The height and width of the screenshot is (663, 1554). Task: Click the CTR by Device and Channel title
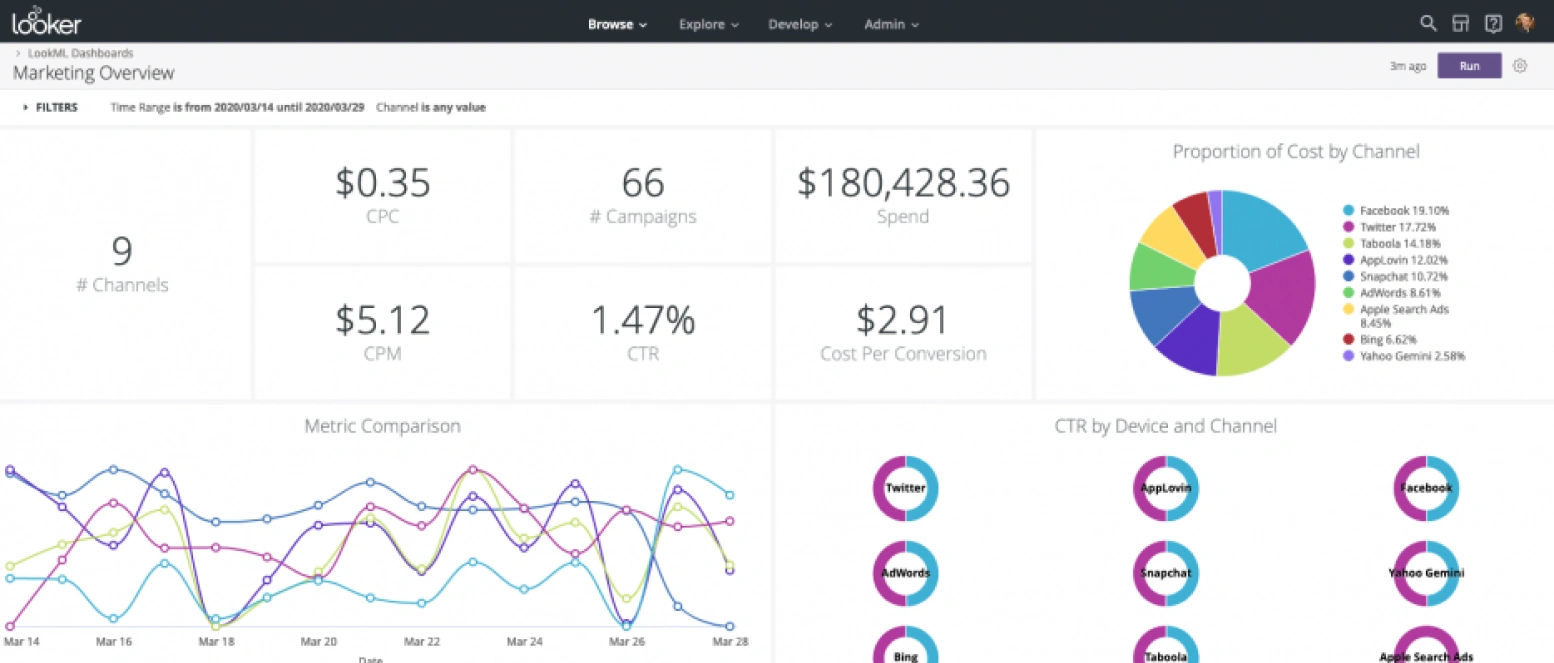tap(1165, 426)
